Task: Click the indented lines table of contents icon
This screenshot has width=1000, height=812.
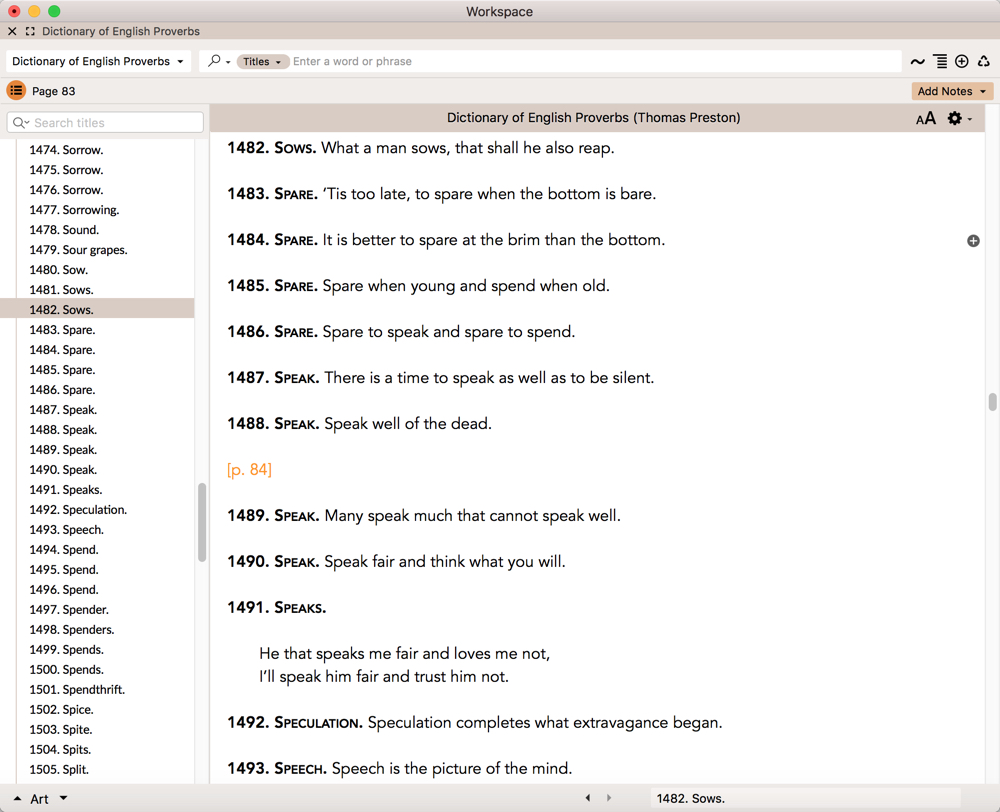Action: [940, 61]
